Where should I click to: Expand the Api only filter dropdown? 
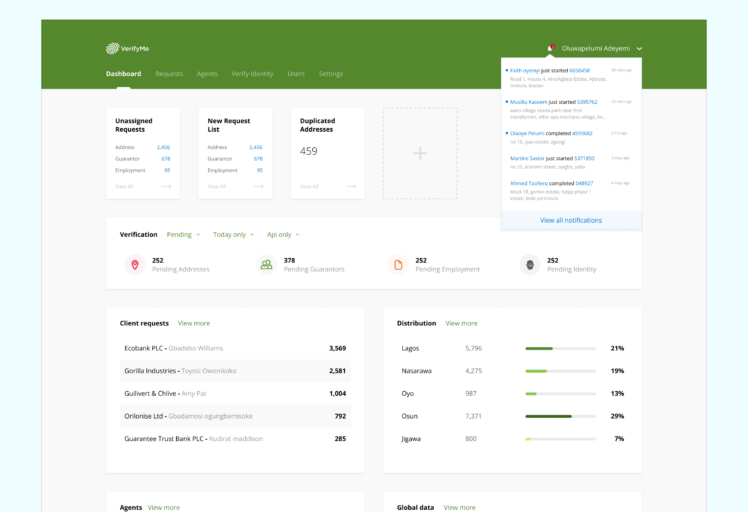click(x=283, y=234)
